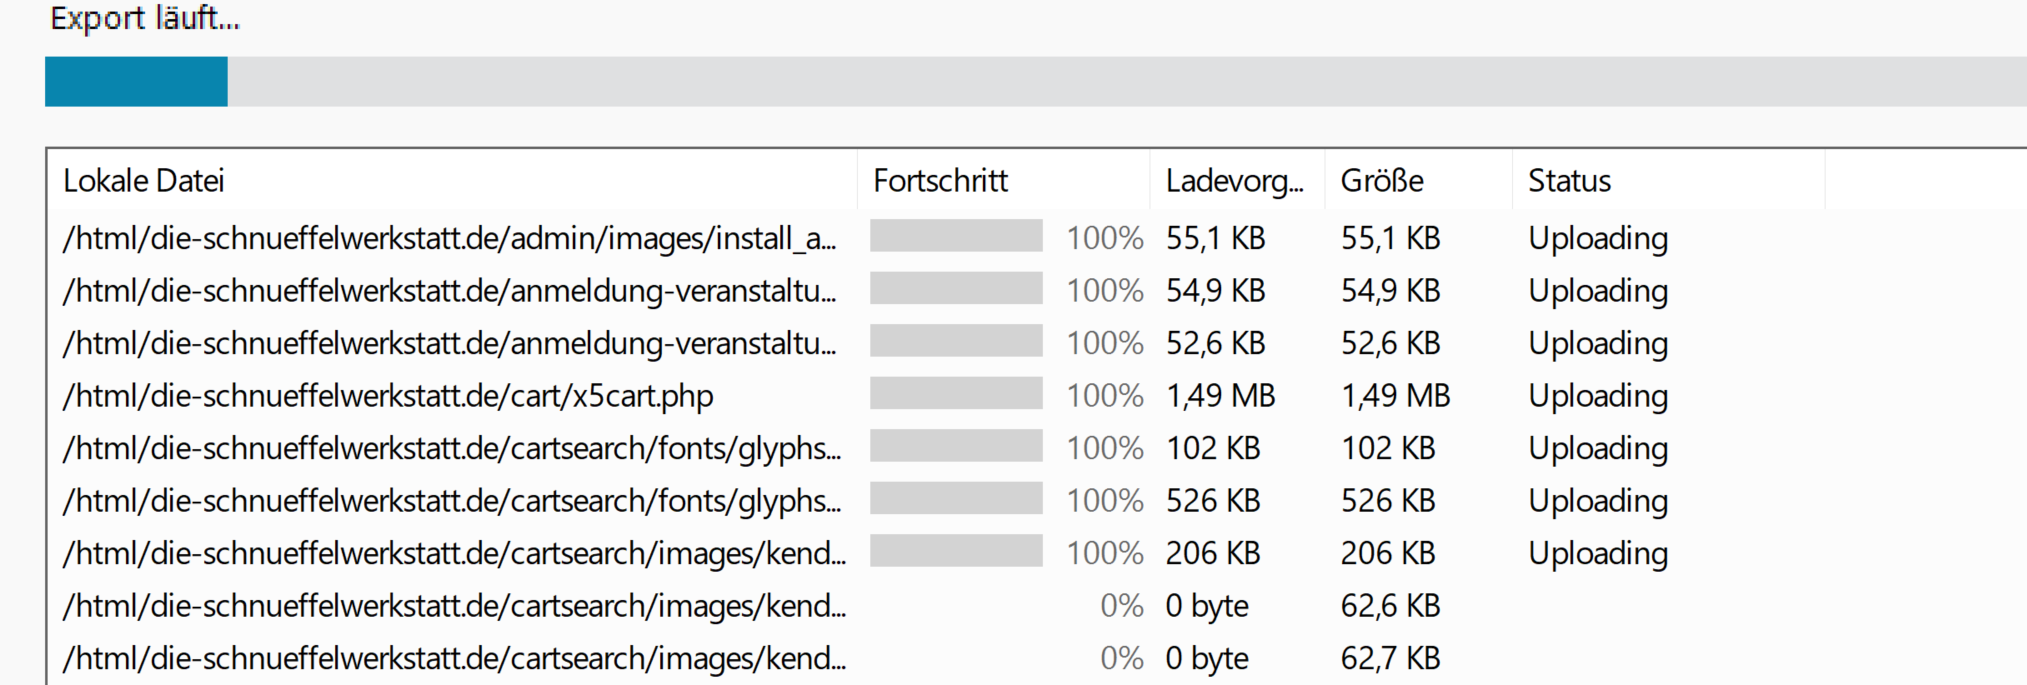Click the Ladevorg... column header
Image resolution: width=2027 pixels, height=685 pixels.
1234,181
